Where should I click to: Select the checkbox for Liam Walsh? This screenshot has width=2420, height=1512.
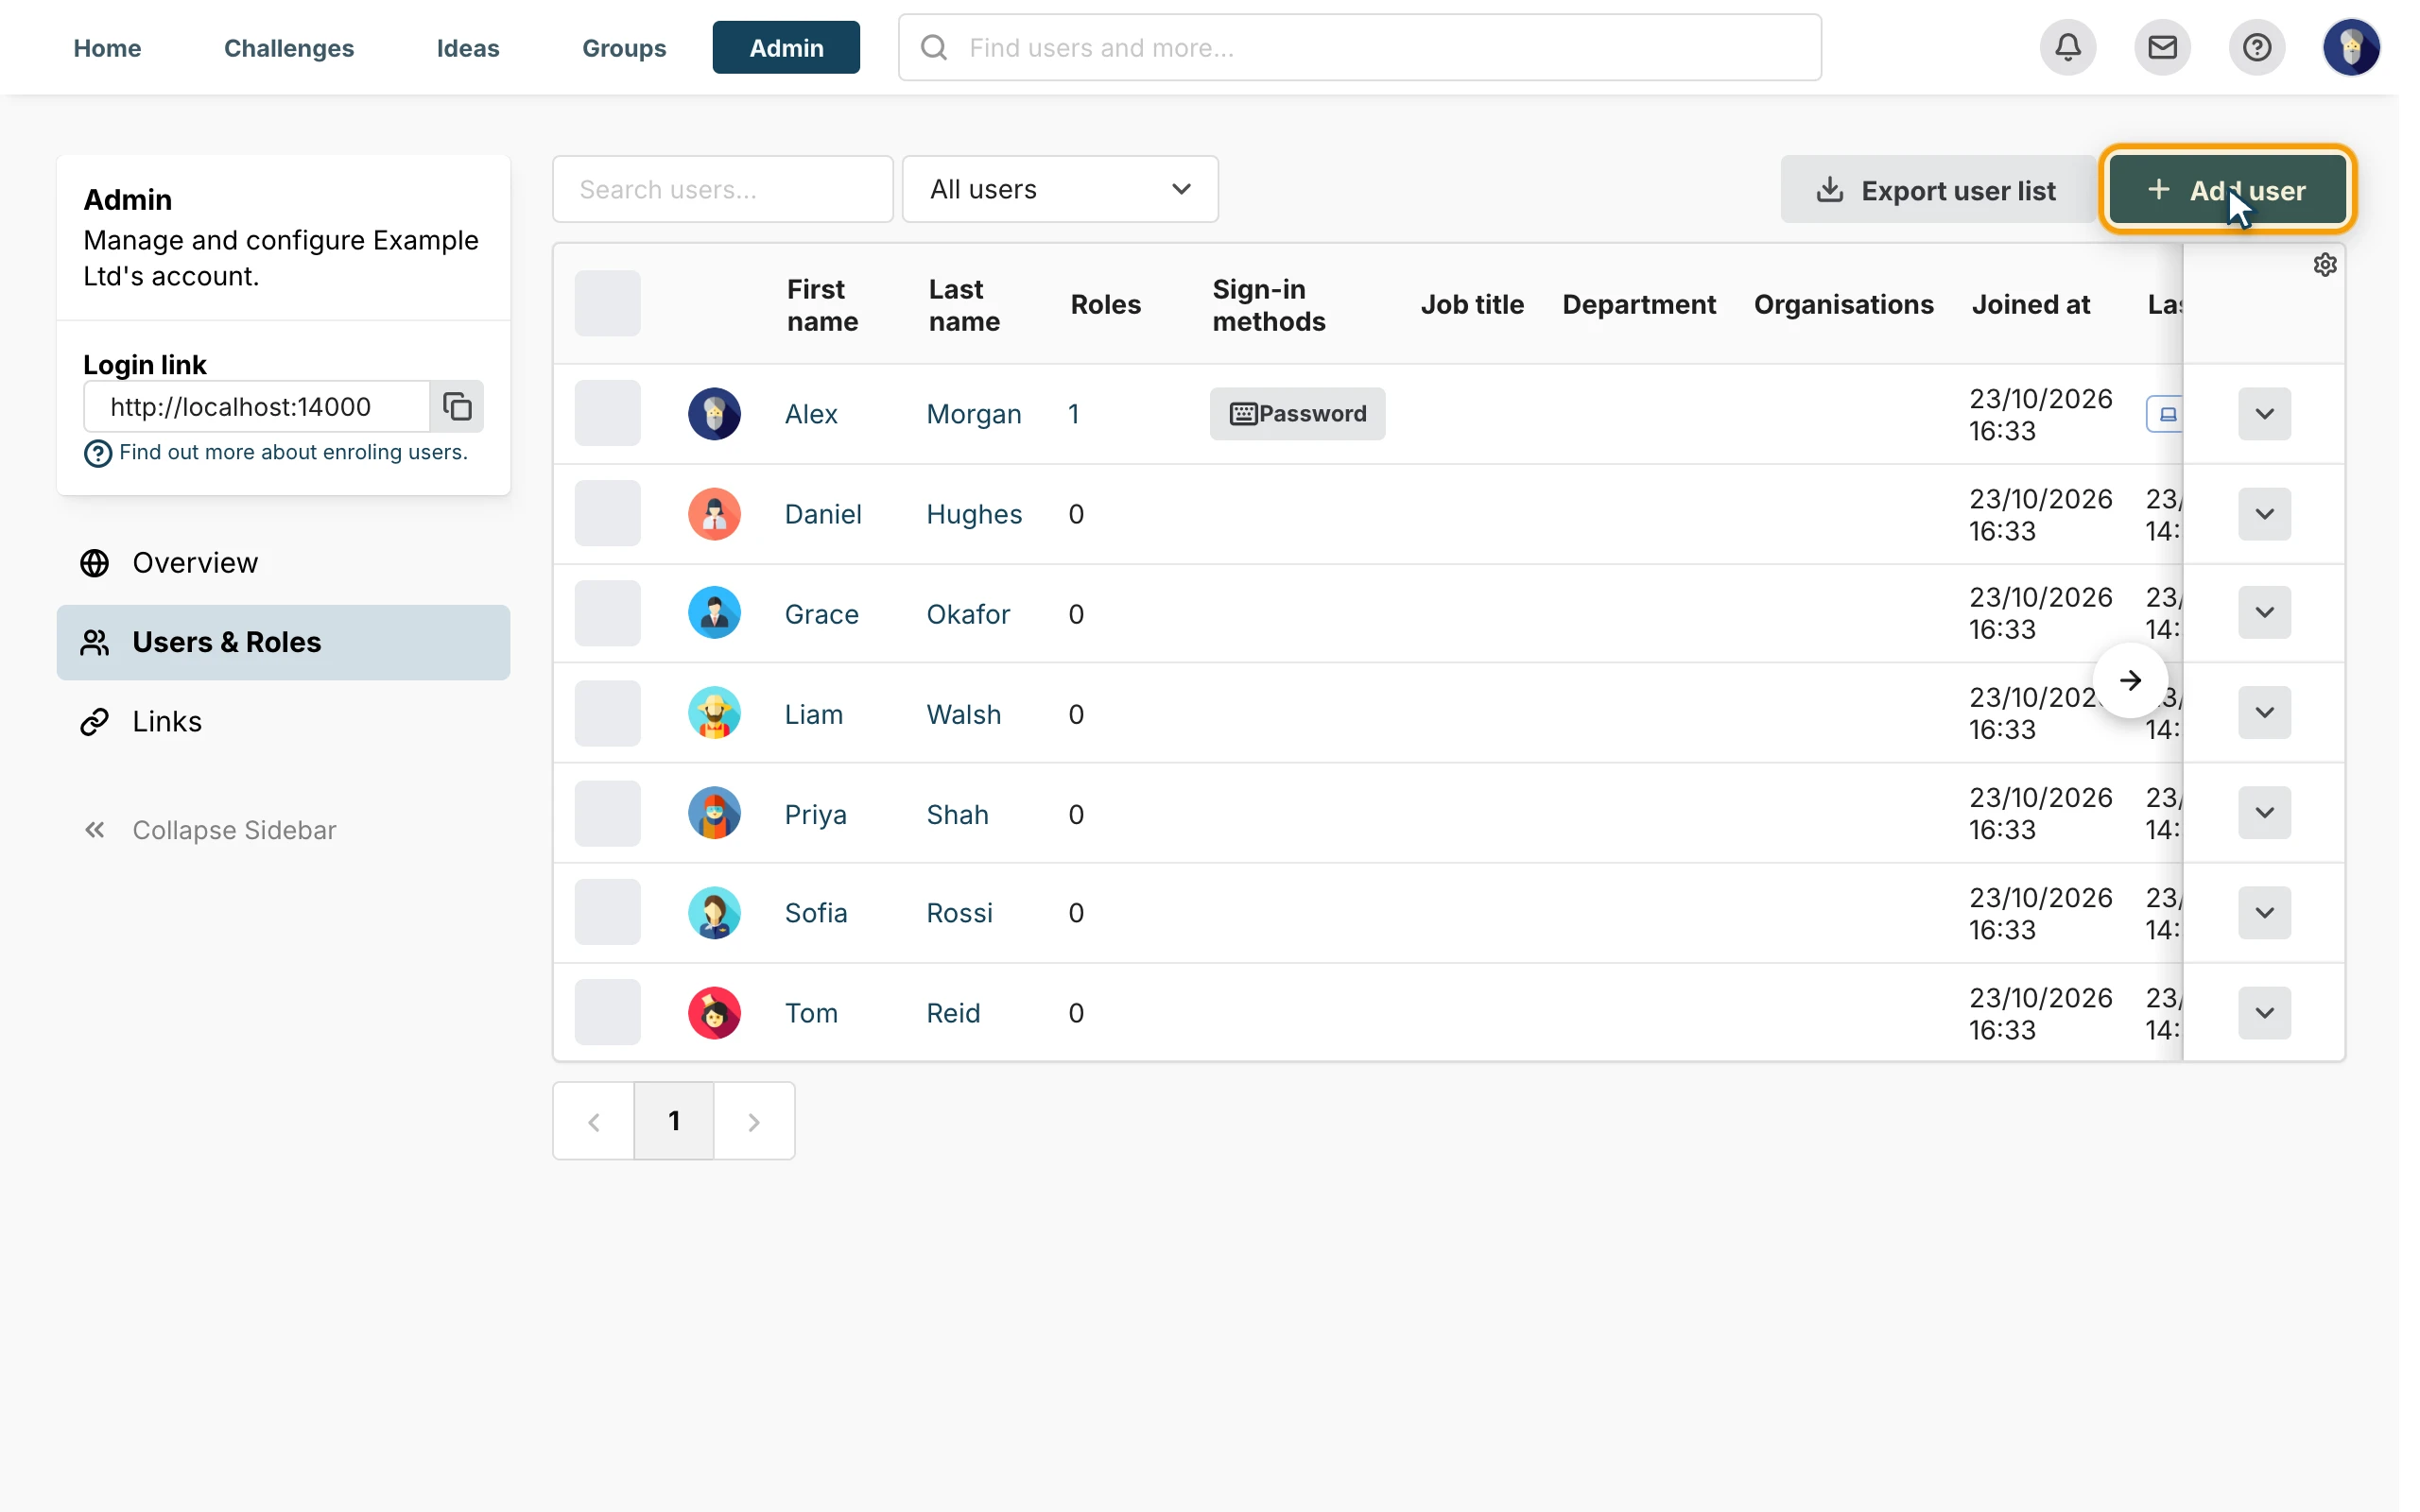click(x=607, y=713)
